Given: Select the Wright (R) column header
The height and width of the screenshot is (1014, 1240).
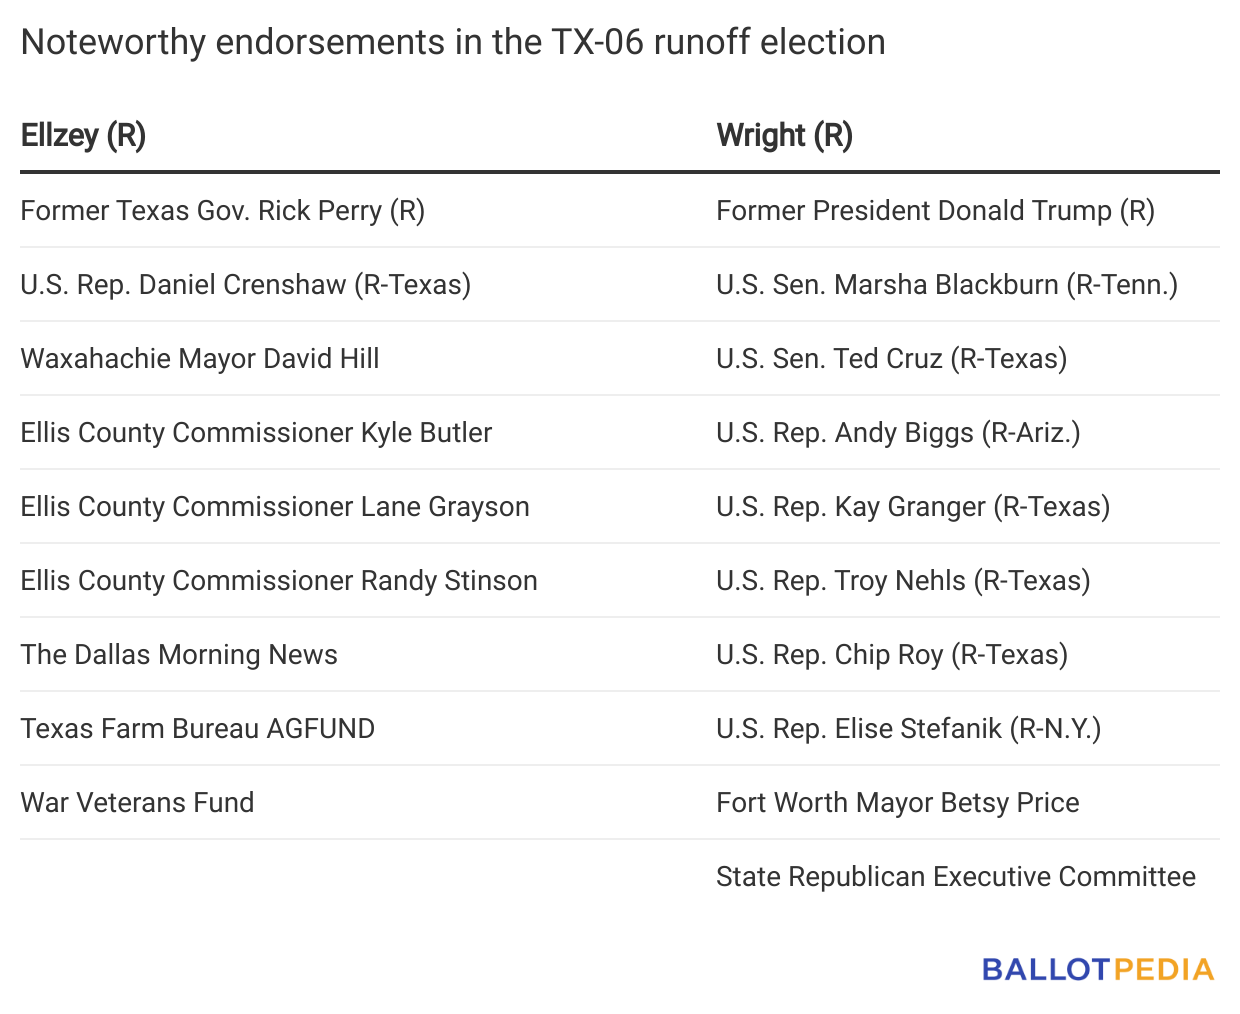Looking at the screenshot, I should pos(784,135).
